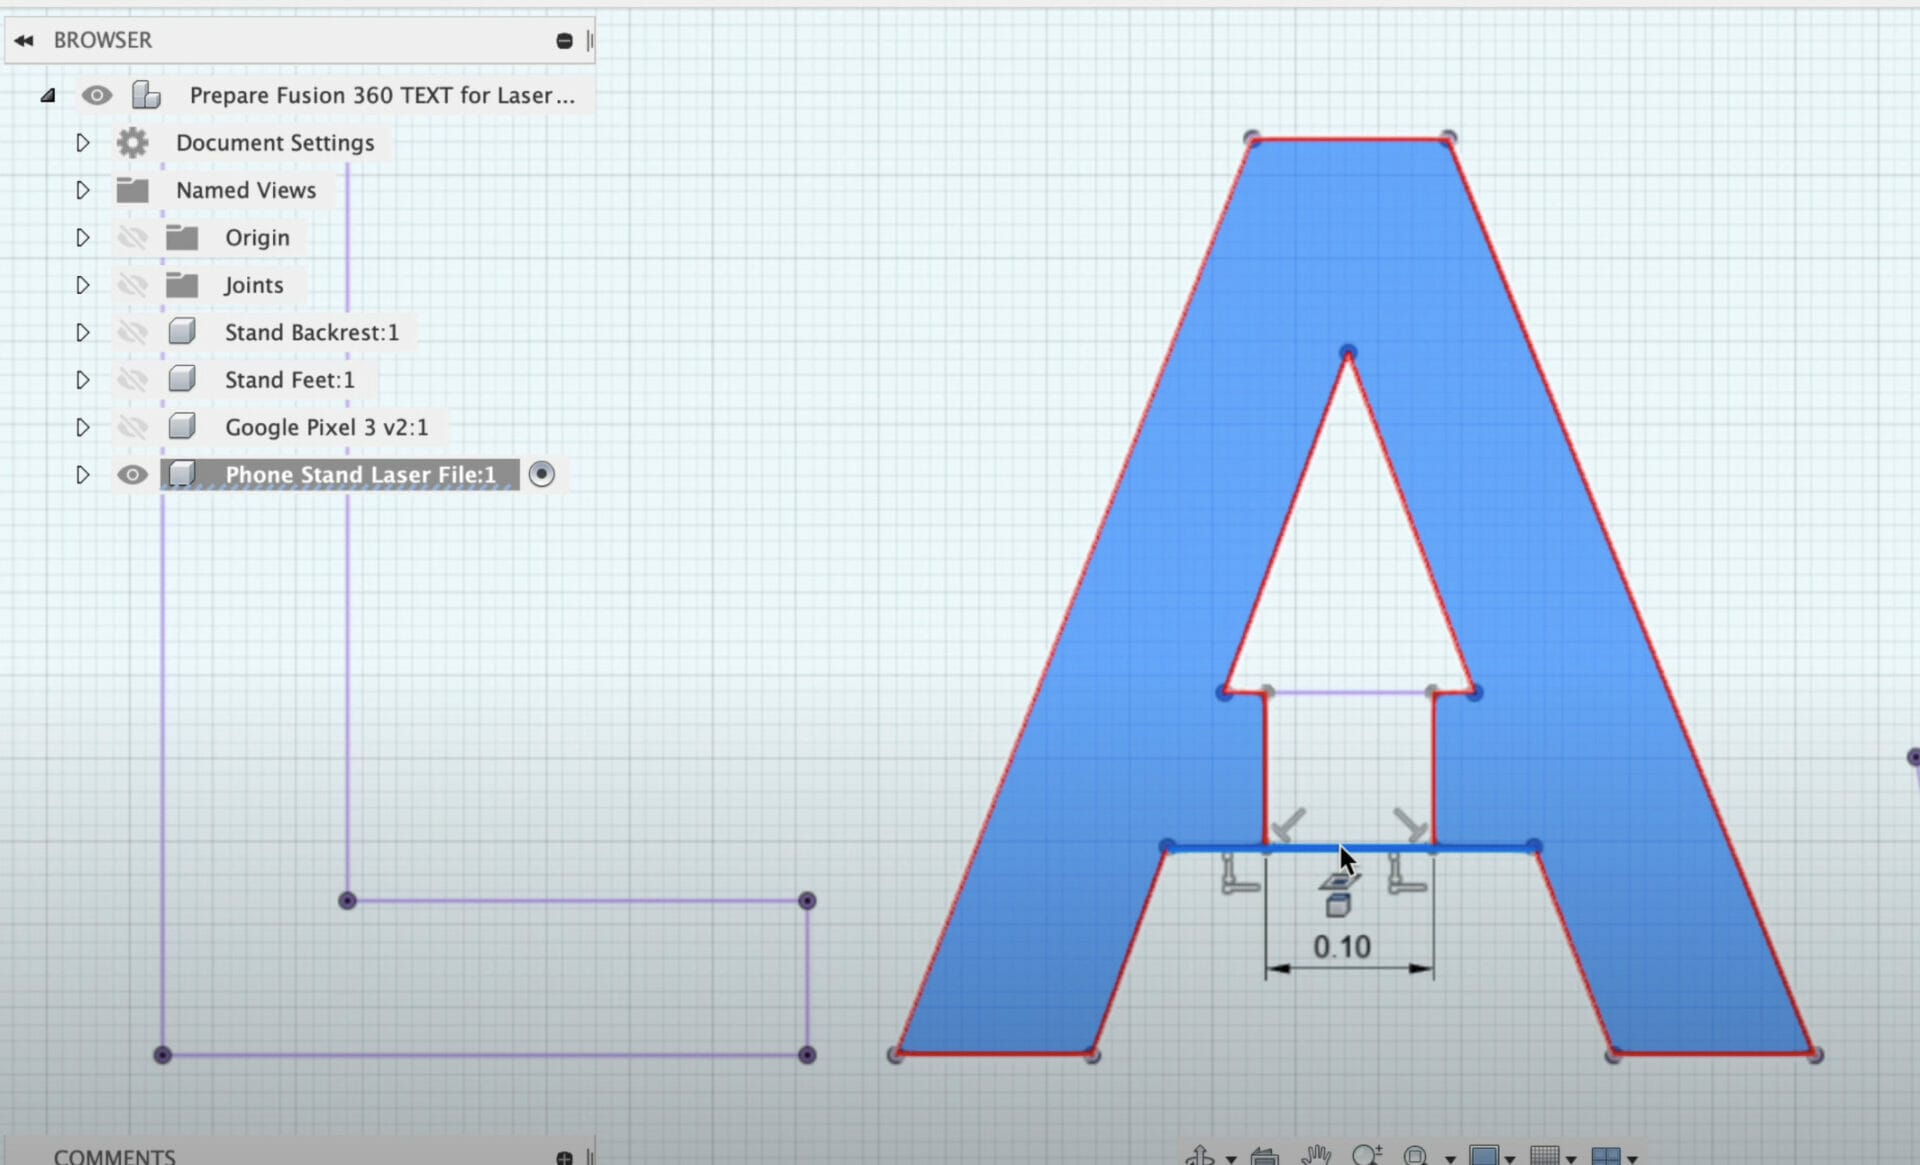
Task: Activate the Pan tool
Action: click(1315, 1155)
